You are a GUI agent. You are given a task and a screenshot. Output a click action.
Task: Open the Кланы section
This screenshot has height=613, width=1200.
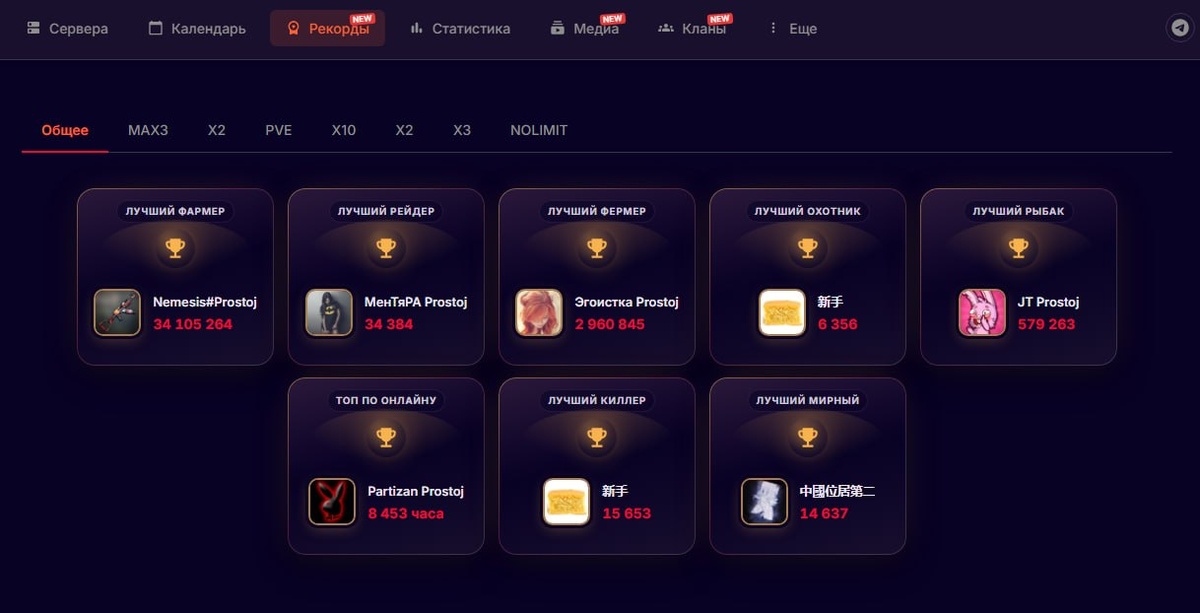coord(692,29)
